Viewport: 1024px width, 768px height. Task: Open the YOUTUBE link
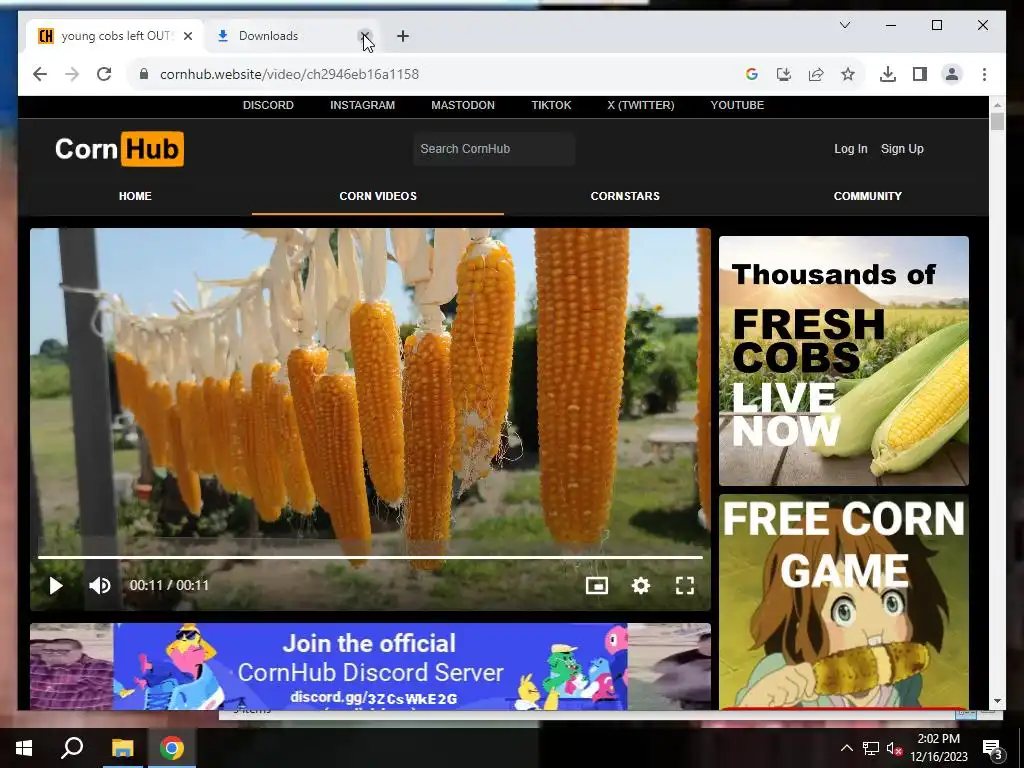click(x=737, y=105)
